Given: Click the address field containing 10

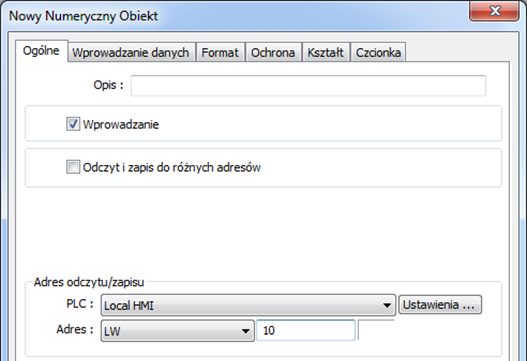Looking at the screenshot, I should tap(306, 330).
